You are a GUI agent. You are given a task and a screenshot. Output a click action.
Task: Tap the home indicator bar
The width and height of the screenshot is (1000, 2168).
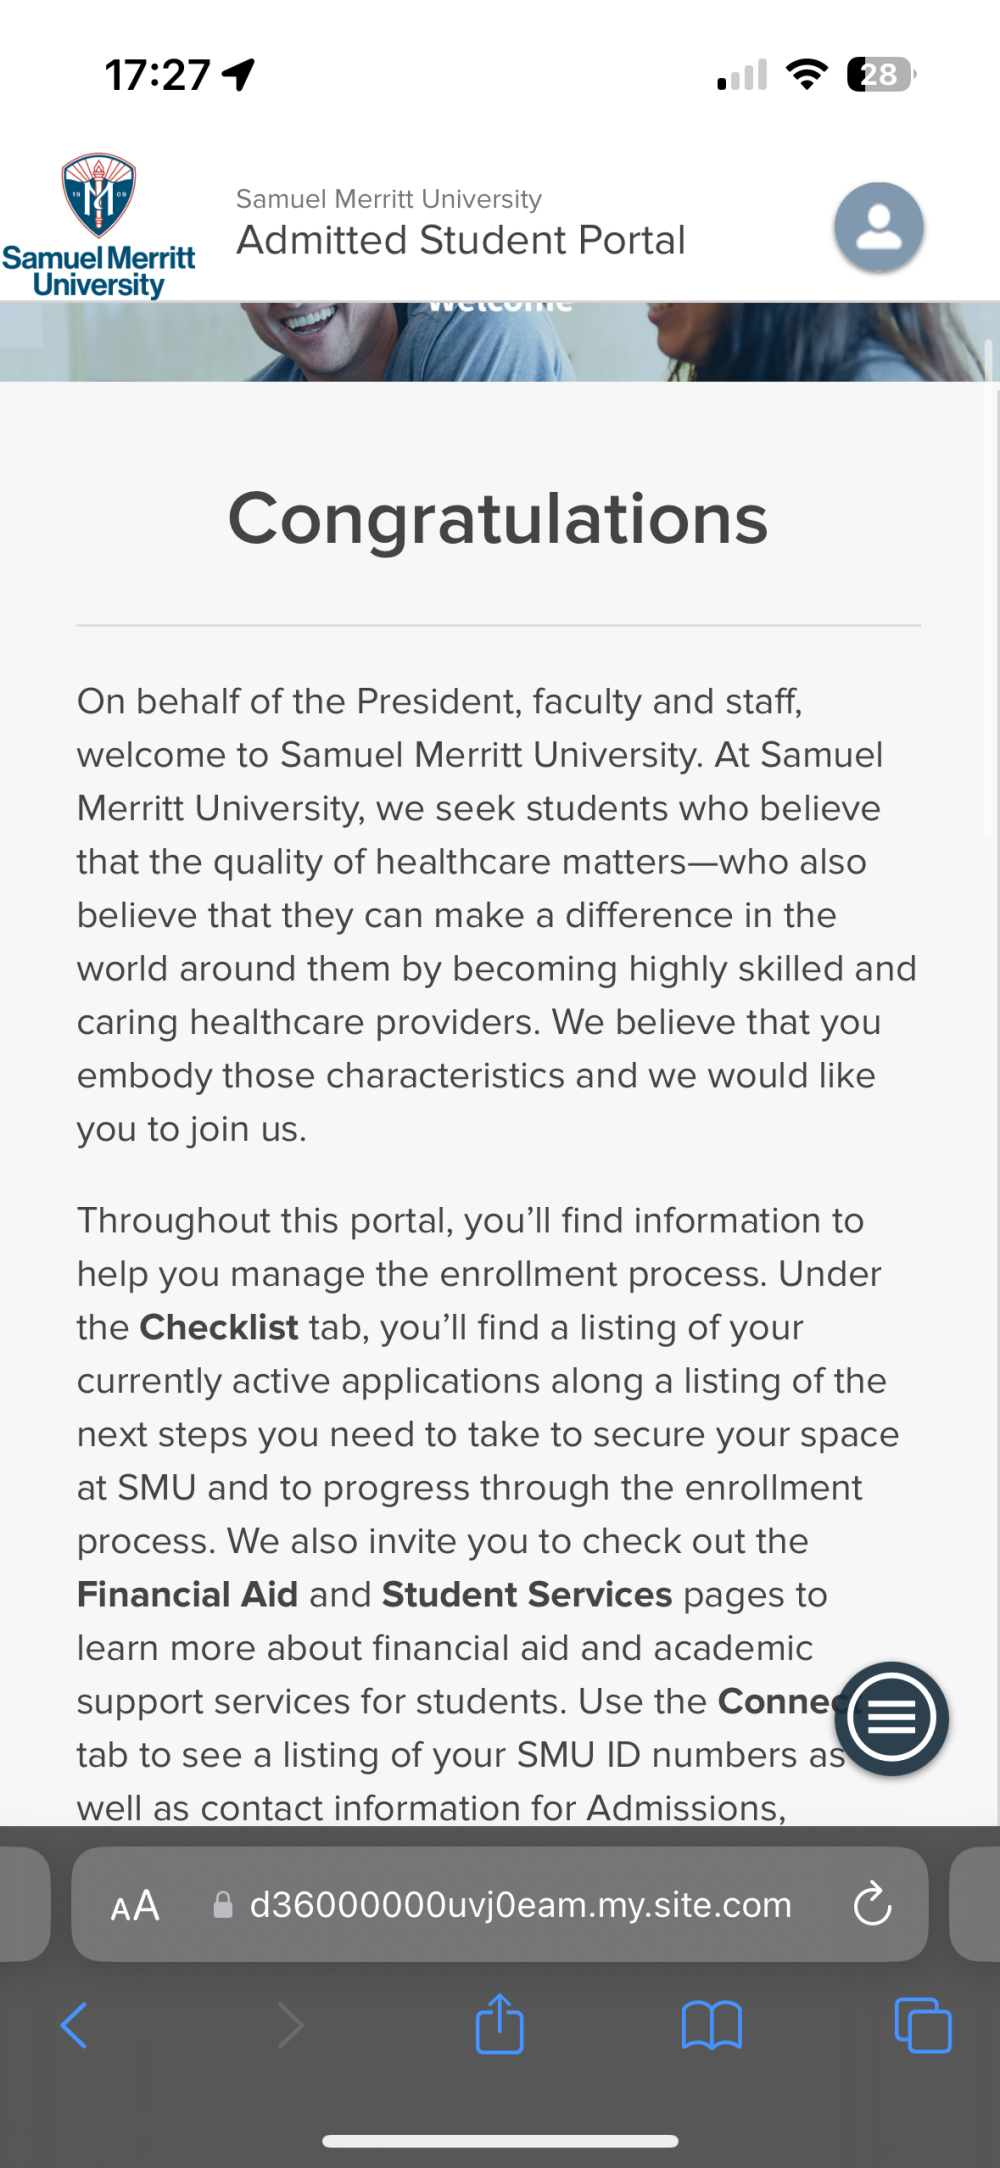[500, 2141]
